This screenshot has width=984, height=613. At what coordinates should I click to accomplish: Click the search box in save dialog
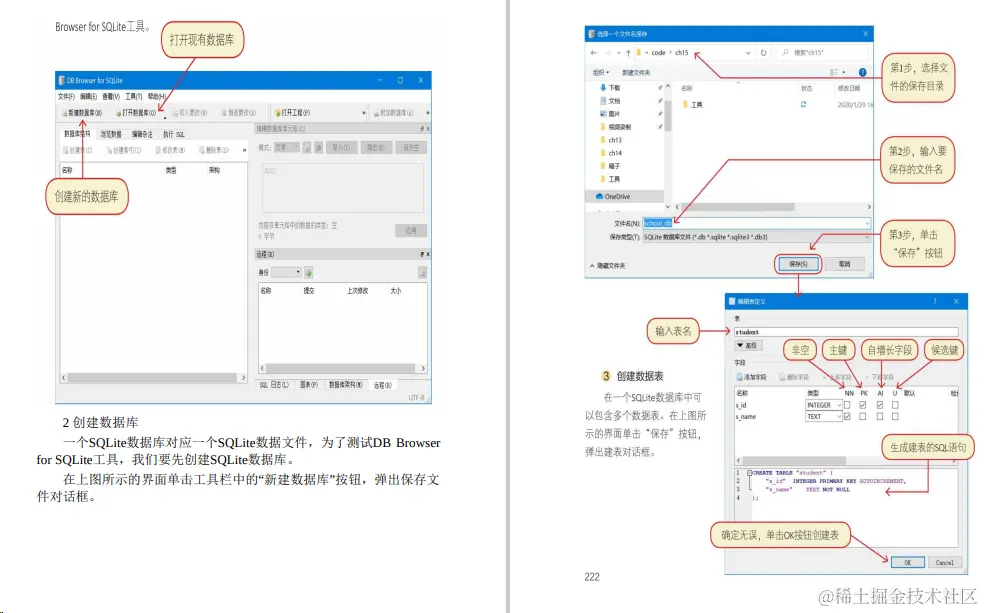[823, 53]
